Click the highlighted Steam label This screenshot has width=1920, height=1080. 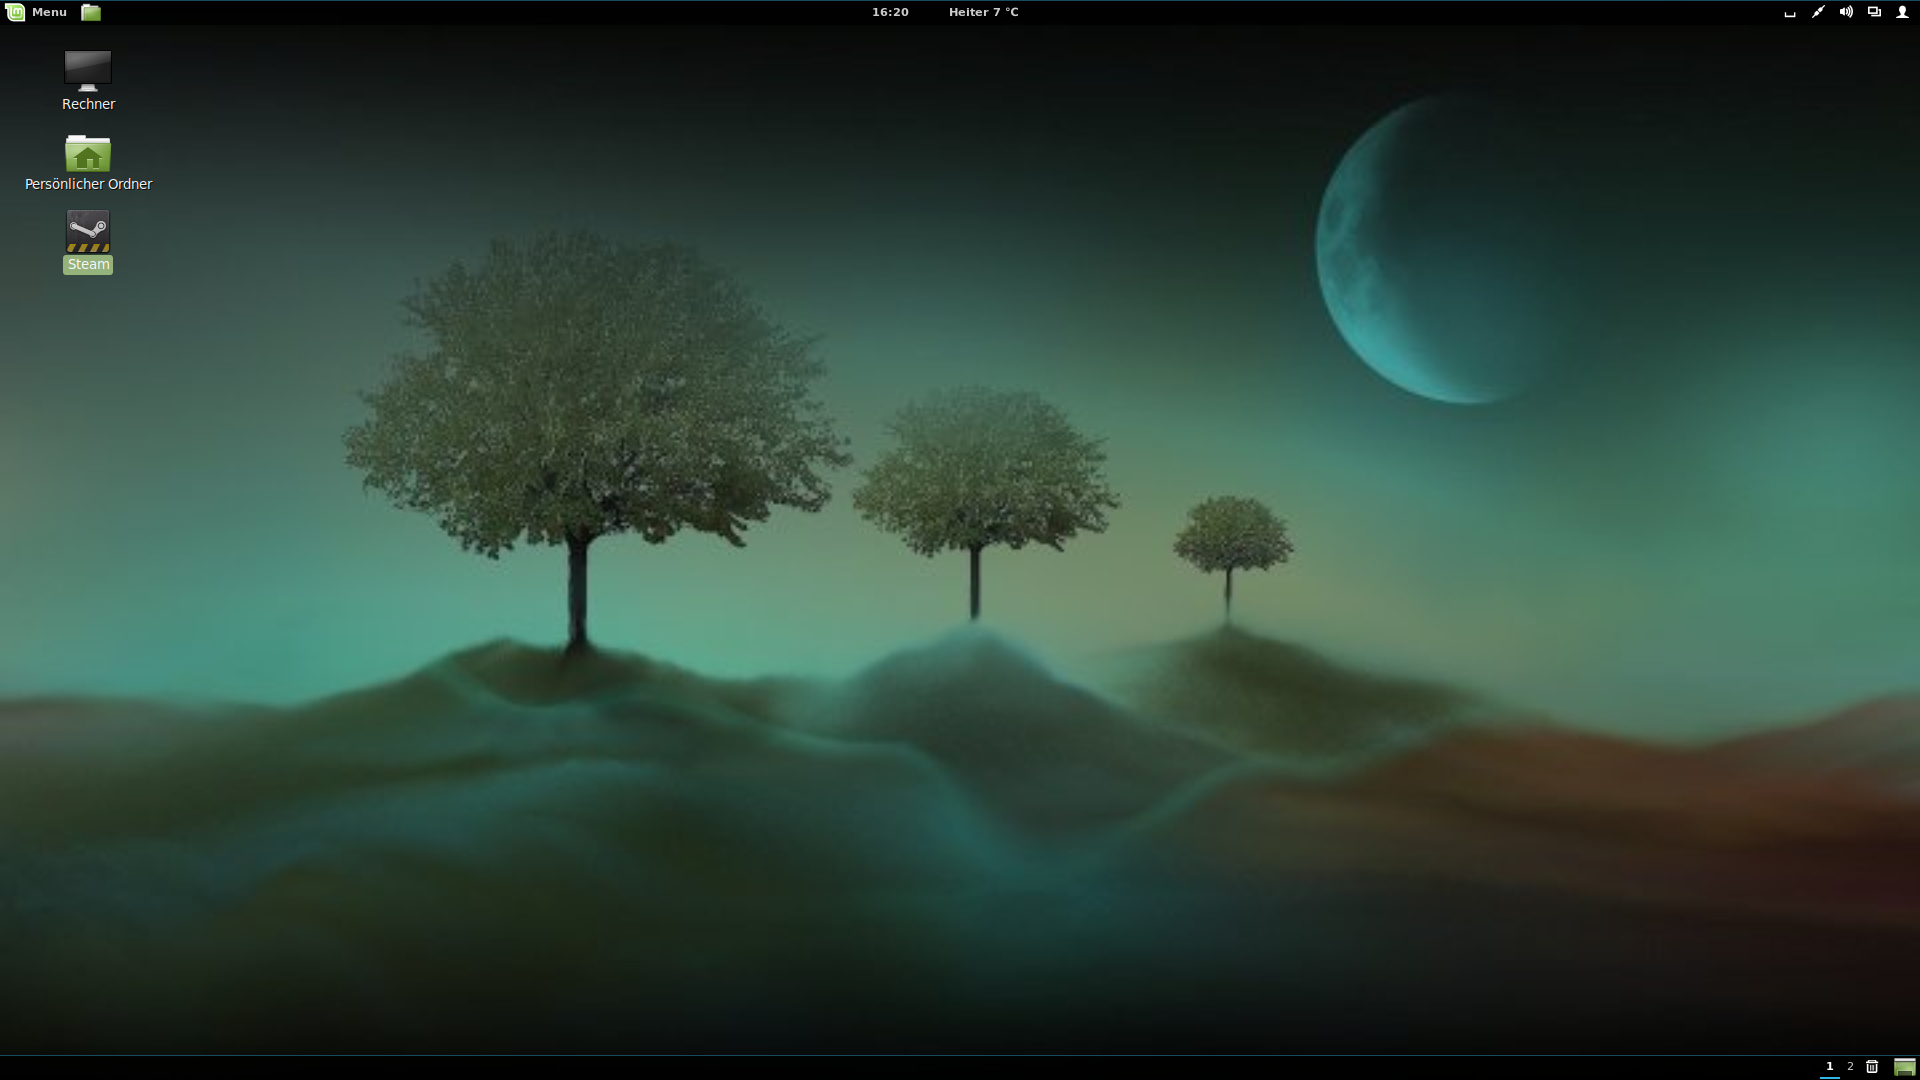(88, 265)
